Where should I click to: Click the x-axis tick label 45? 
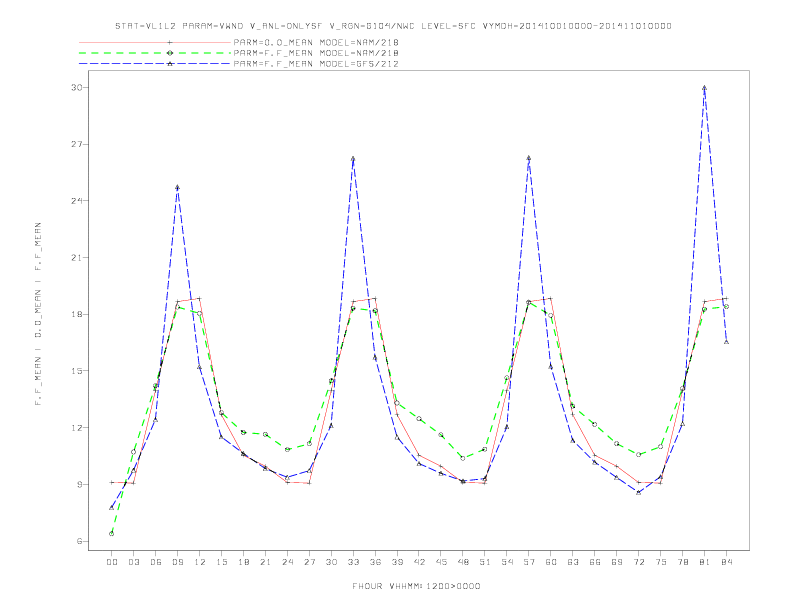(441, 562)
